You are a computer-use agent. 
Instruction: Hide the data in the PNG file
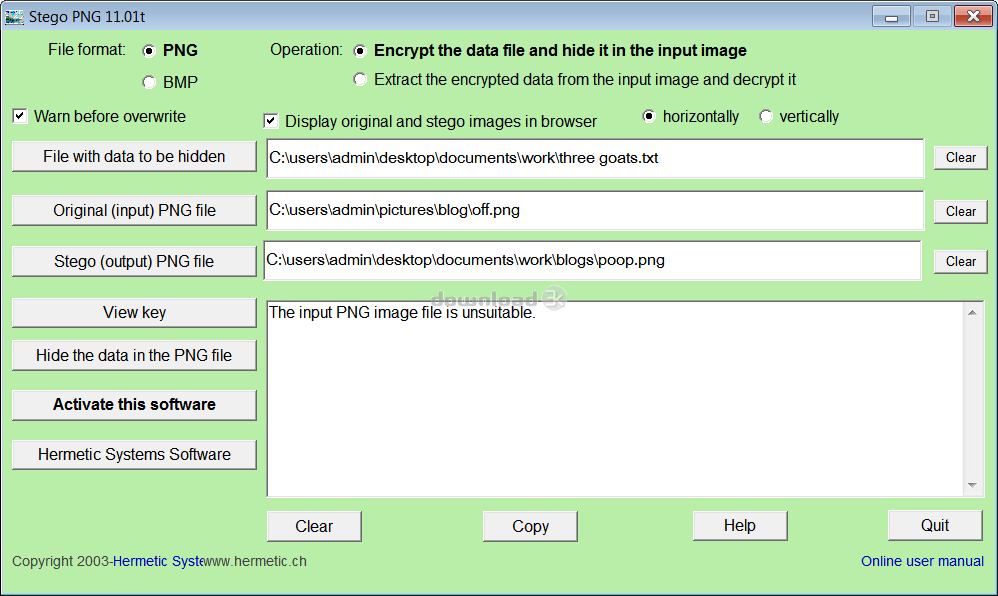[x=134, y=355]
